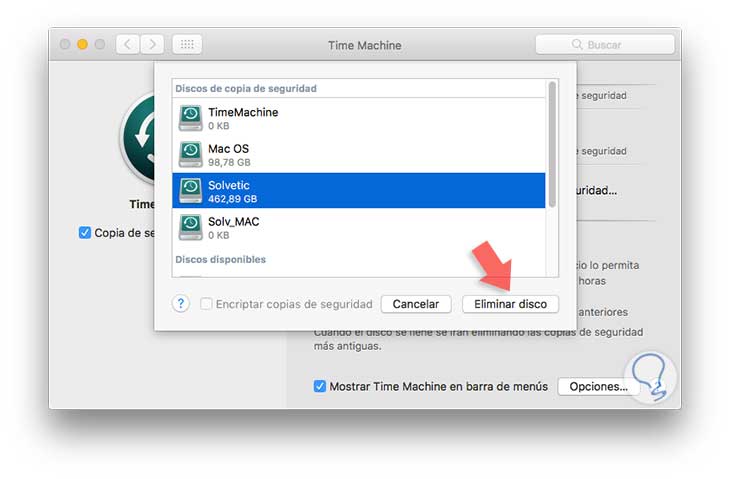The image size is (730, 479).
Task: Show all preferences grid button
Action: pyautogui.click(x=187, y=45)
